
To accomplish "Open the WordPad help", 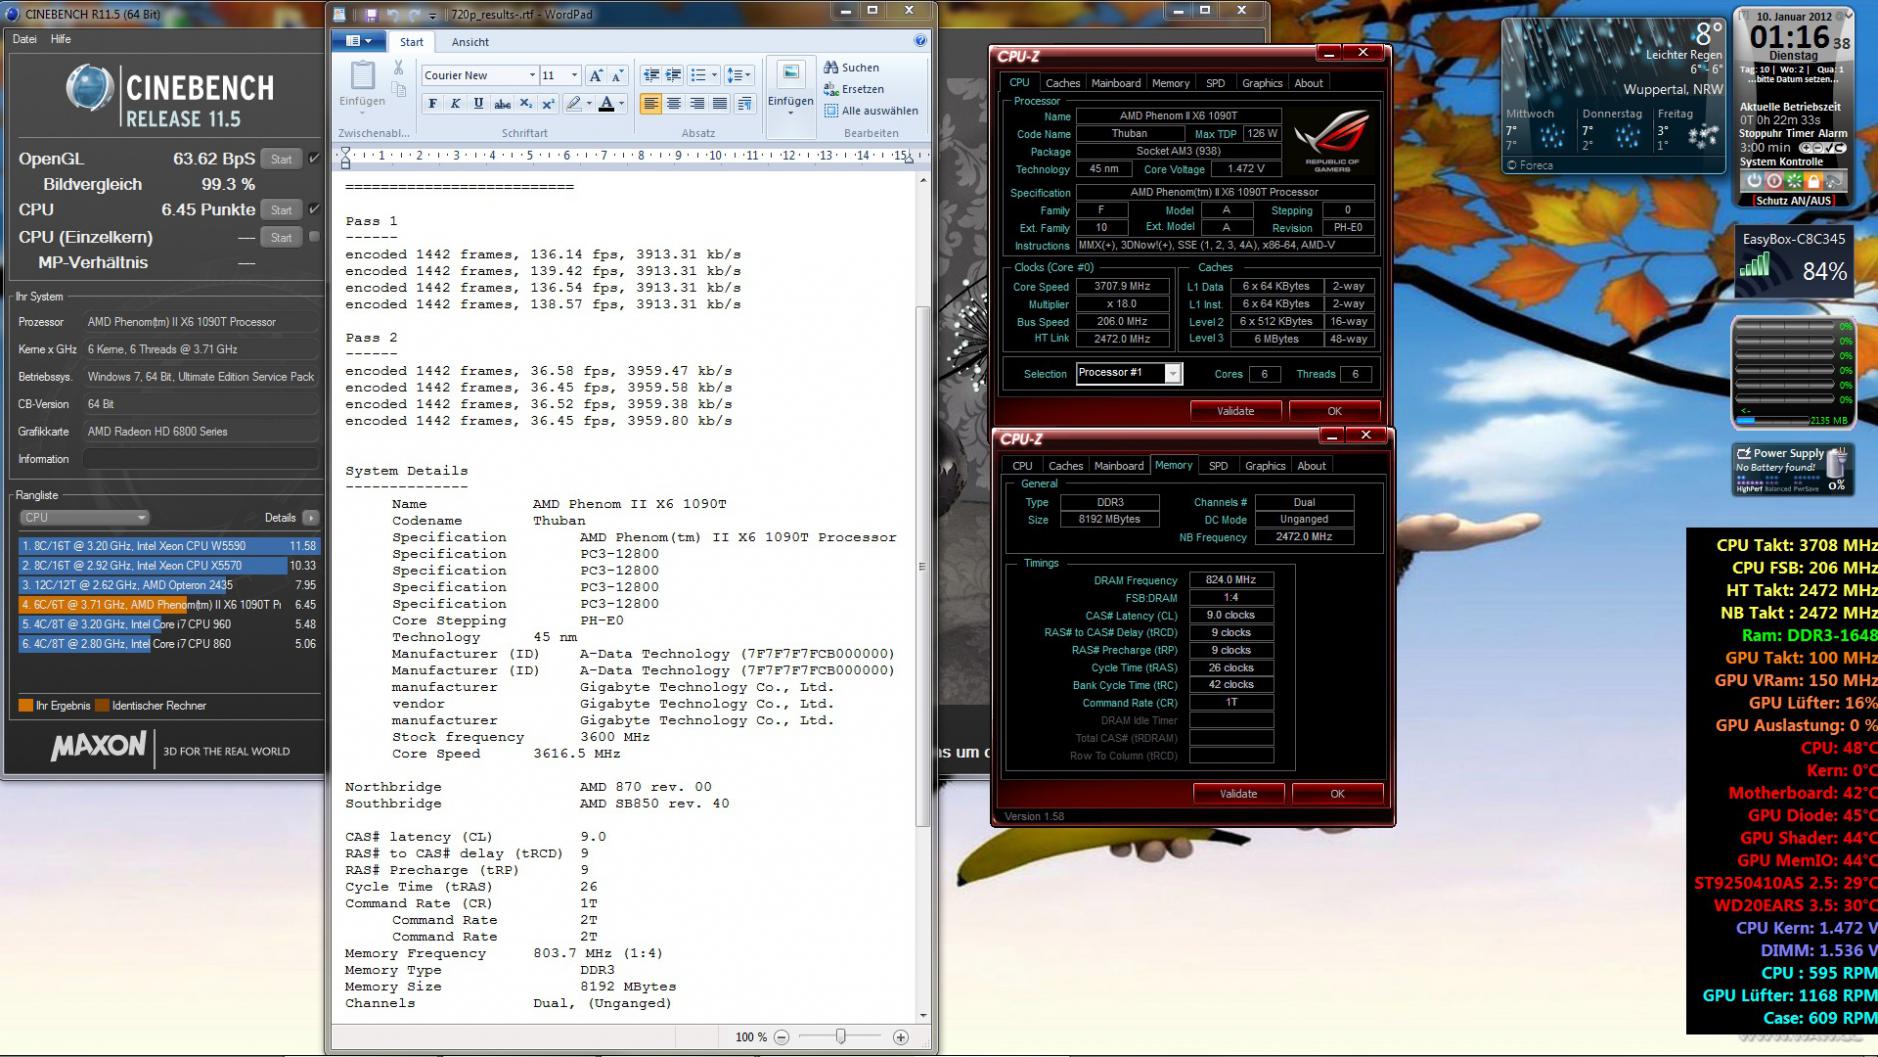I will (920, 41).
